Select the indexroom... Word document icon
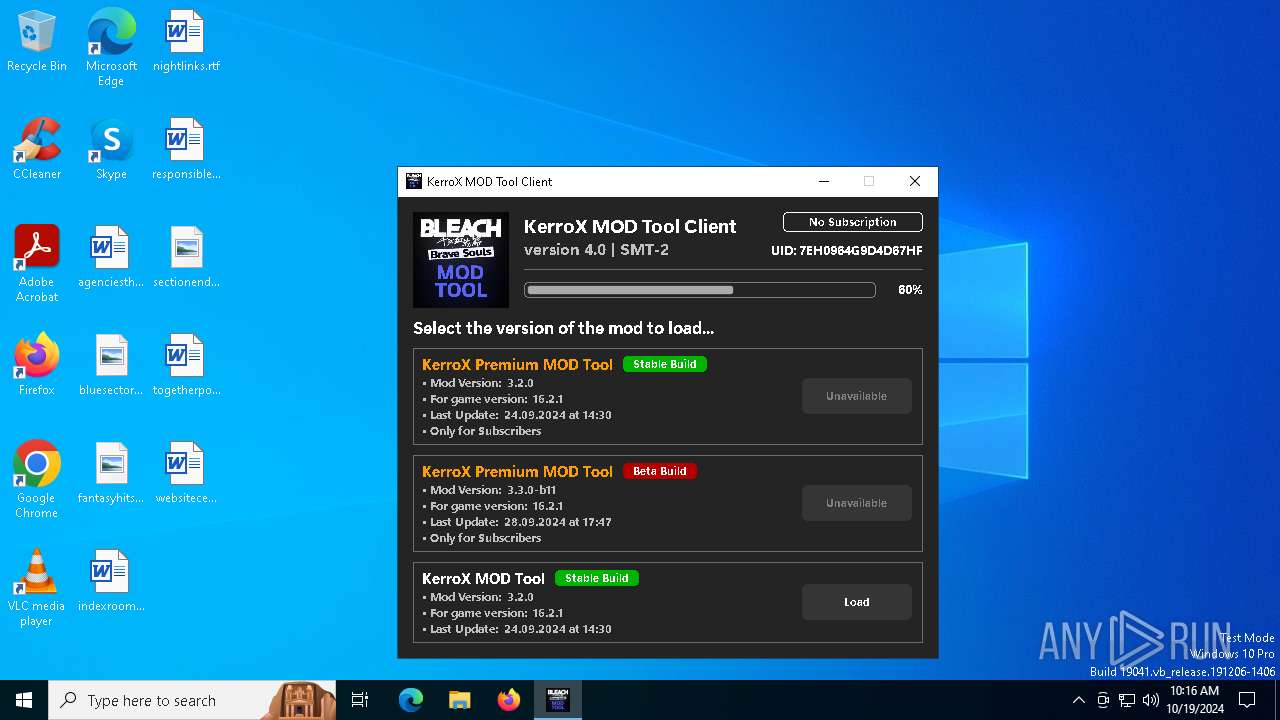Viewport: 1280px width, 720px height. coord(111,582)
